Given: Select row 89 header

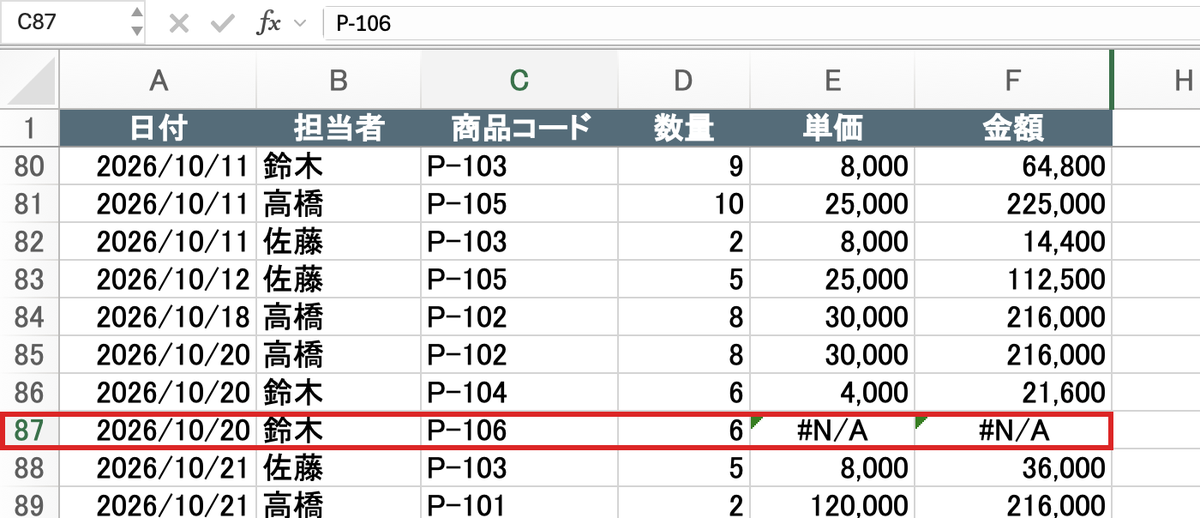Looking at the screenshot, I should coord(30,503).
